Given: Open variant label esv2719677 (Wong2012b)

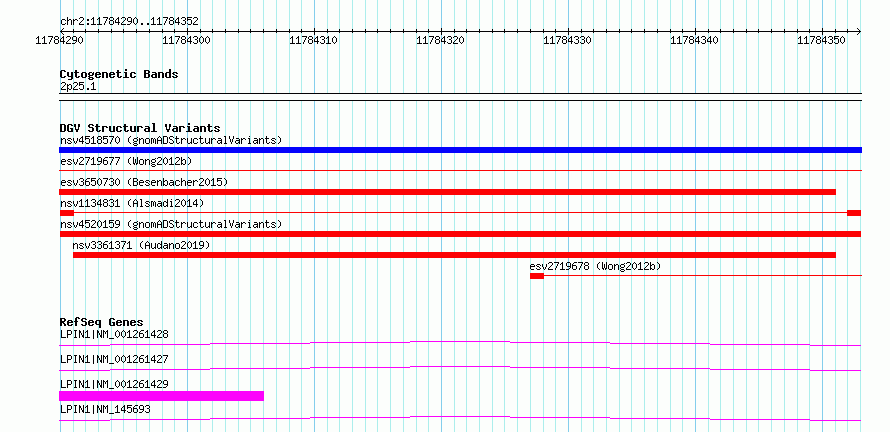Looking at the screenshot, I should 126,161.
